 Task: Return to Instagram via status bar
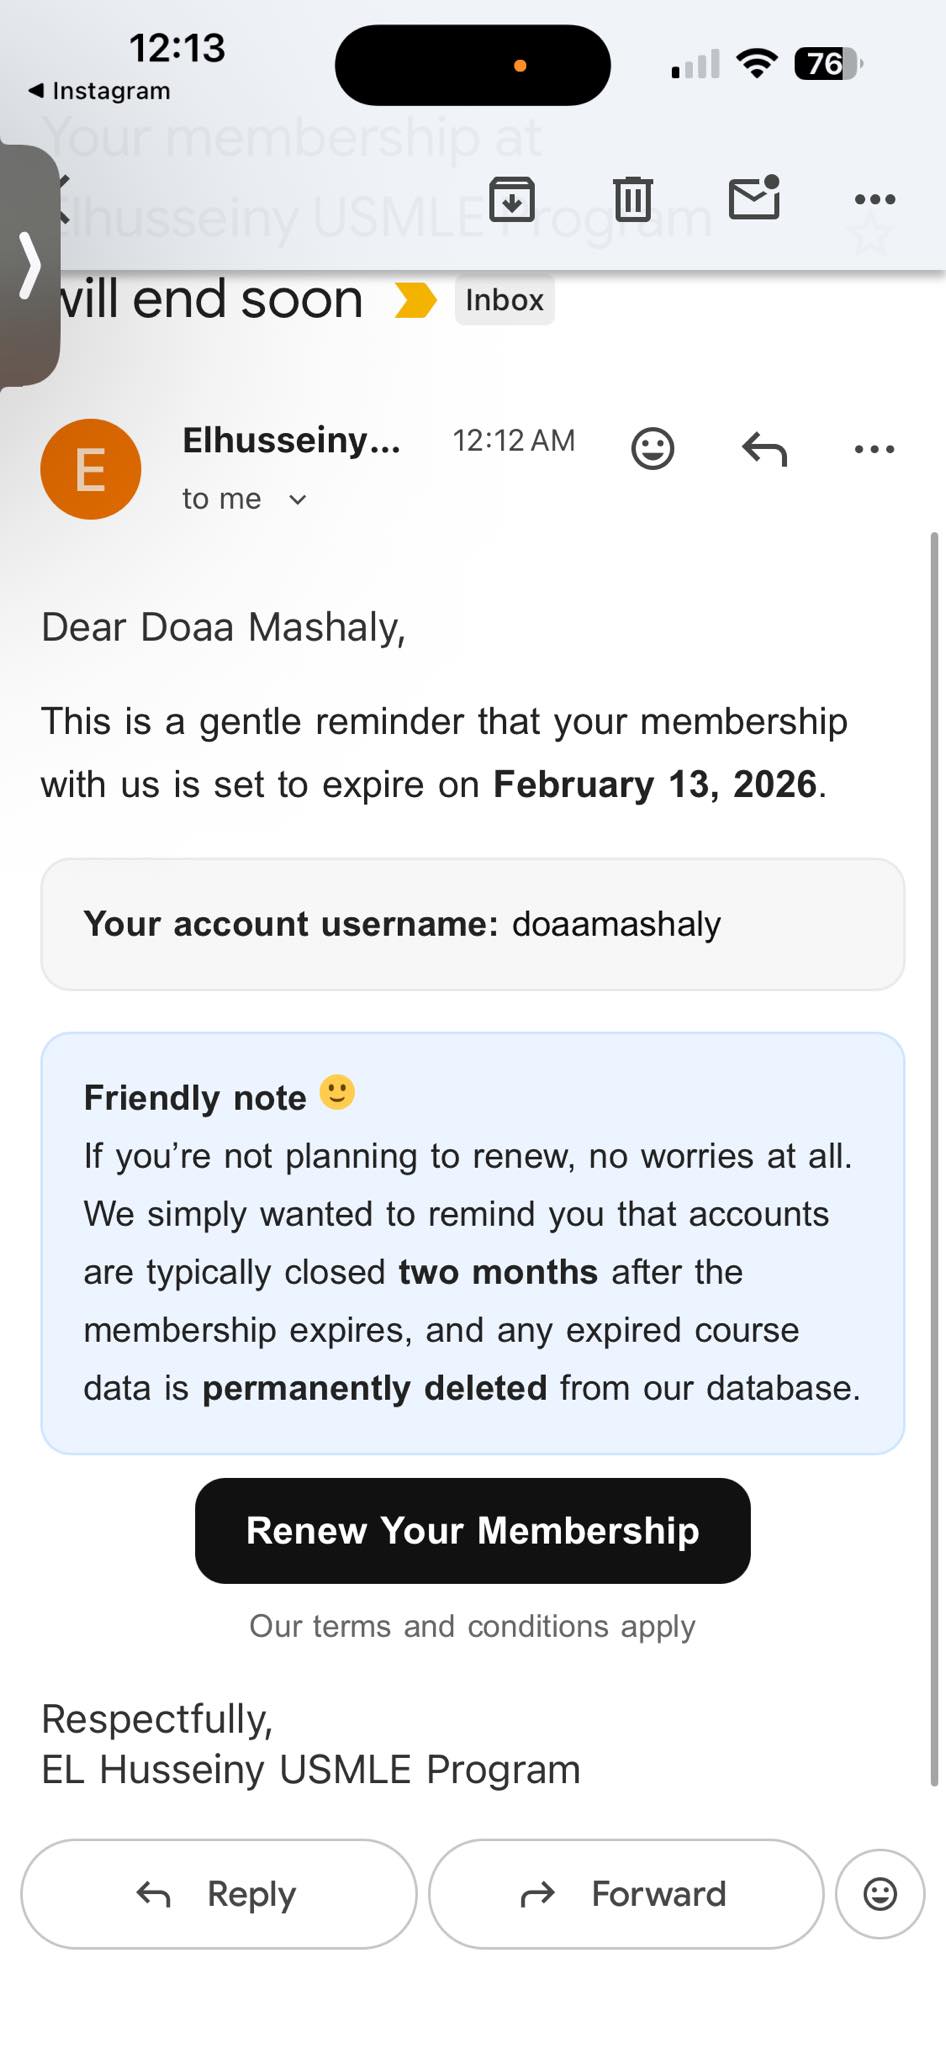tap(100, 91)
